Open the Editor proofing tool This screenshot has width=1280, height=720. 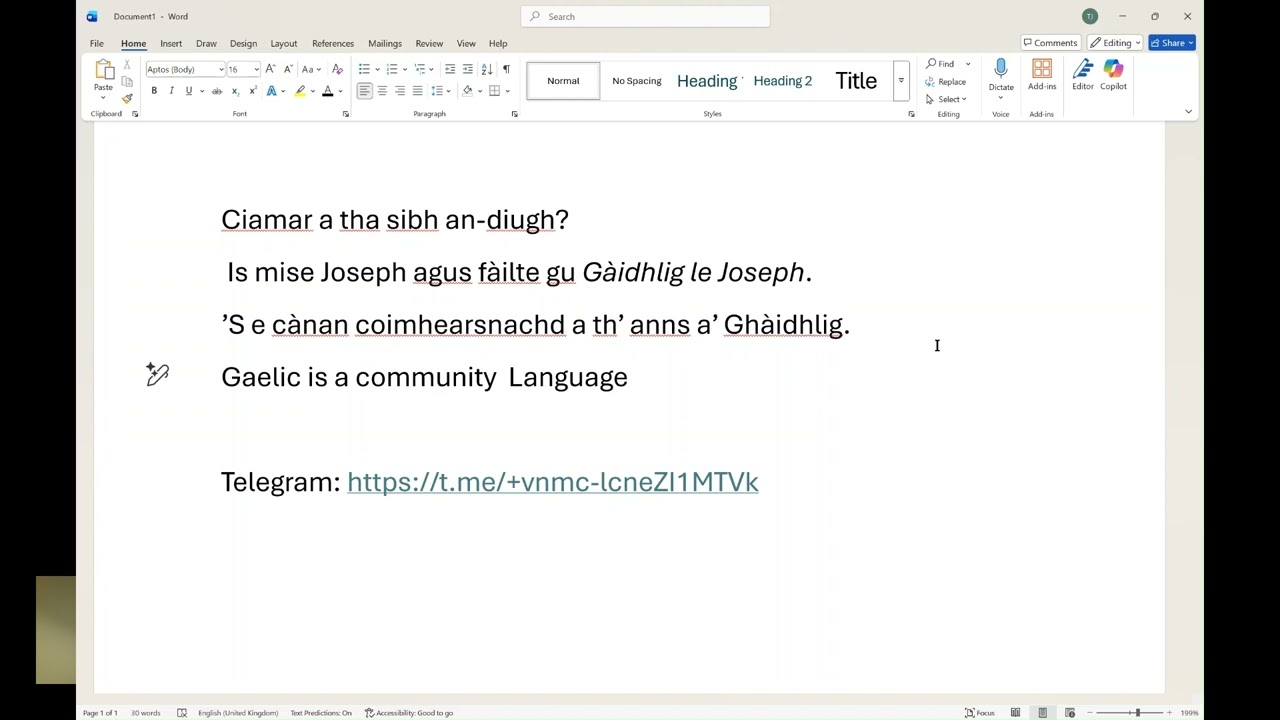pos(1083,74)
